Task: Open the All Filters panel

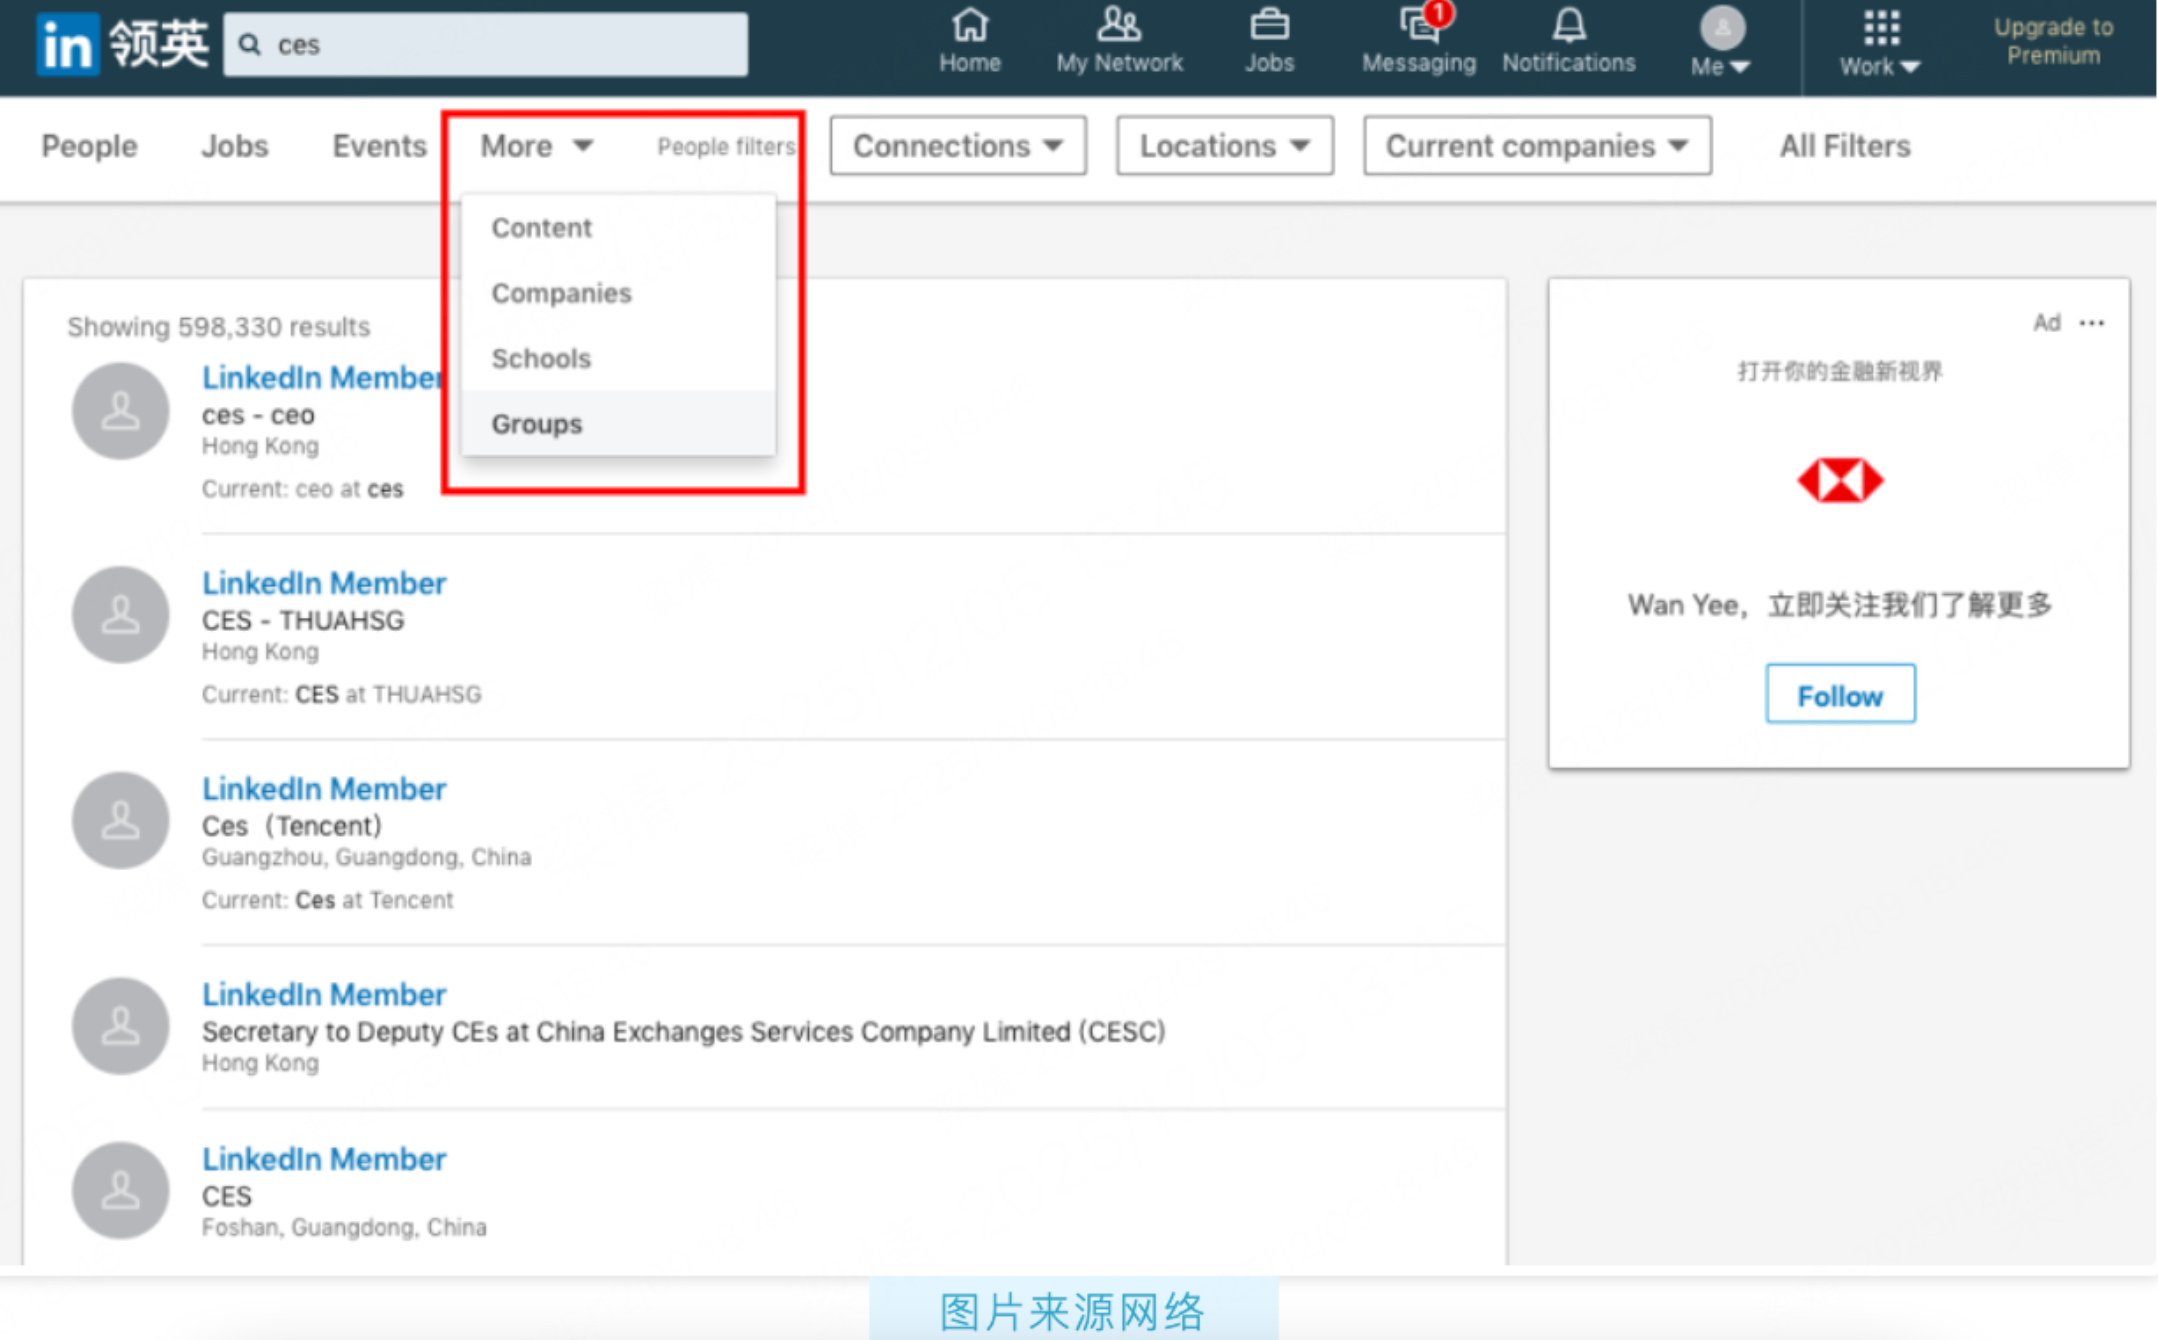Action: (1844, 146)
